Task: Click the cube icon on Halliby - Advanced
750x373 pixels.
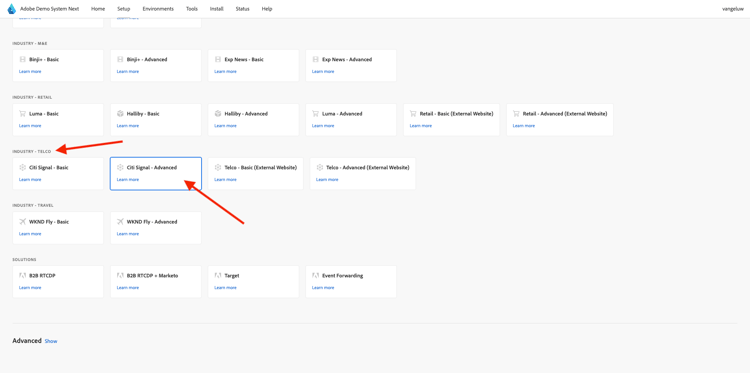Action: (x=218, y=114)
